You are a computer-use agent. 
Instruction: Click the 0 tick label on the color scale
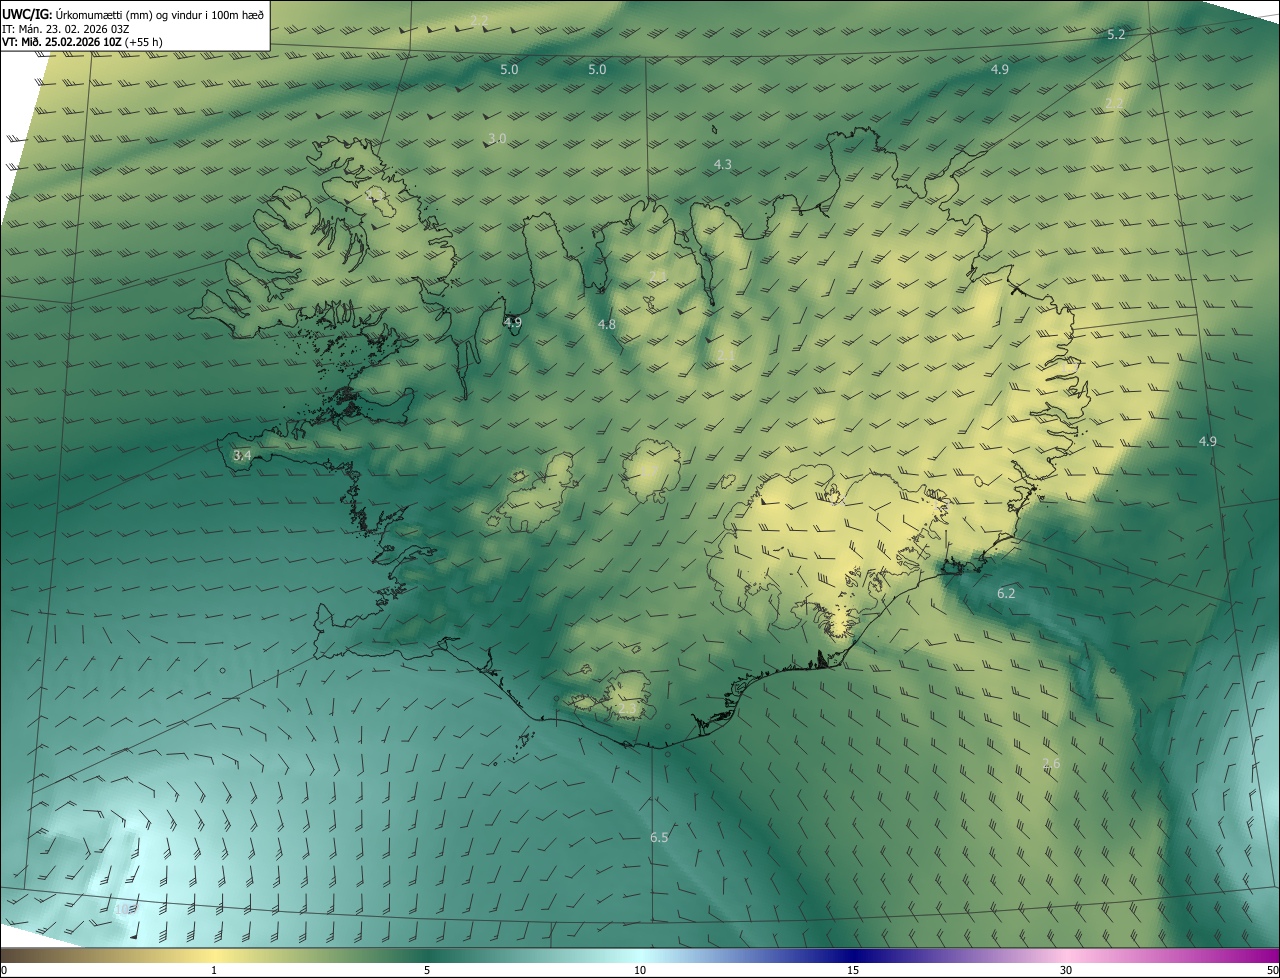pyautogui.click(x=4, y=970)
